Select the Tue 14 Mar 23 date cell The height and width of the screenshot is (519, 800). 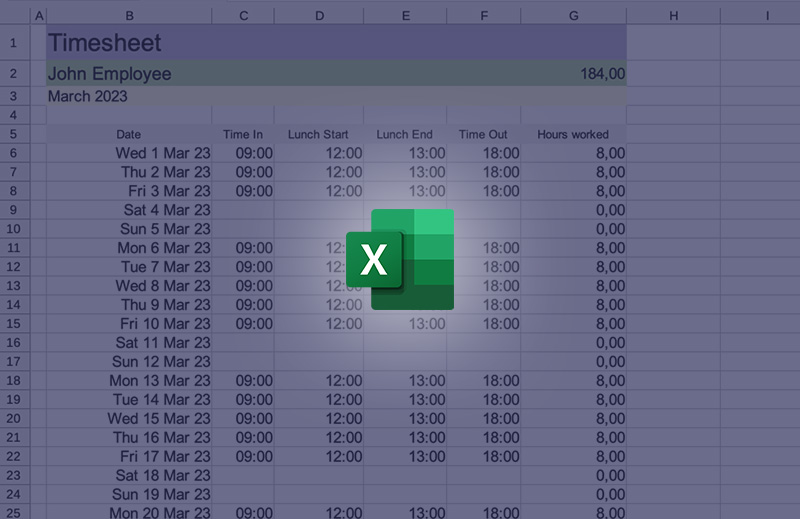[129, 400]
